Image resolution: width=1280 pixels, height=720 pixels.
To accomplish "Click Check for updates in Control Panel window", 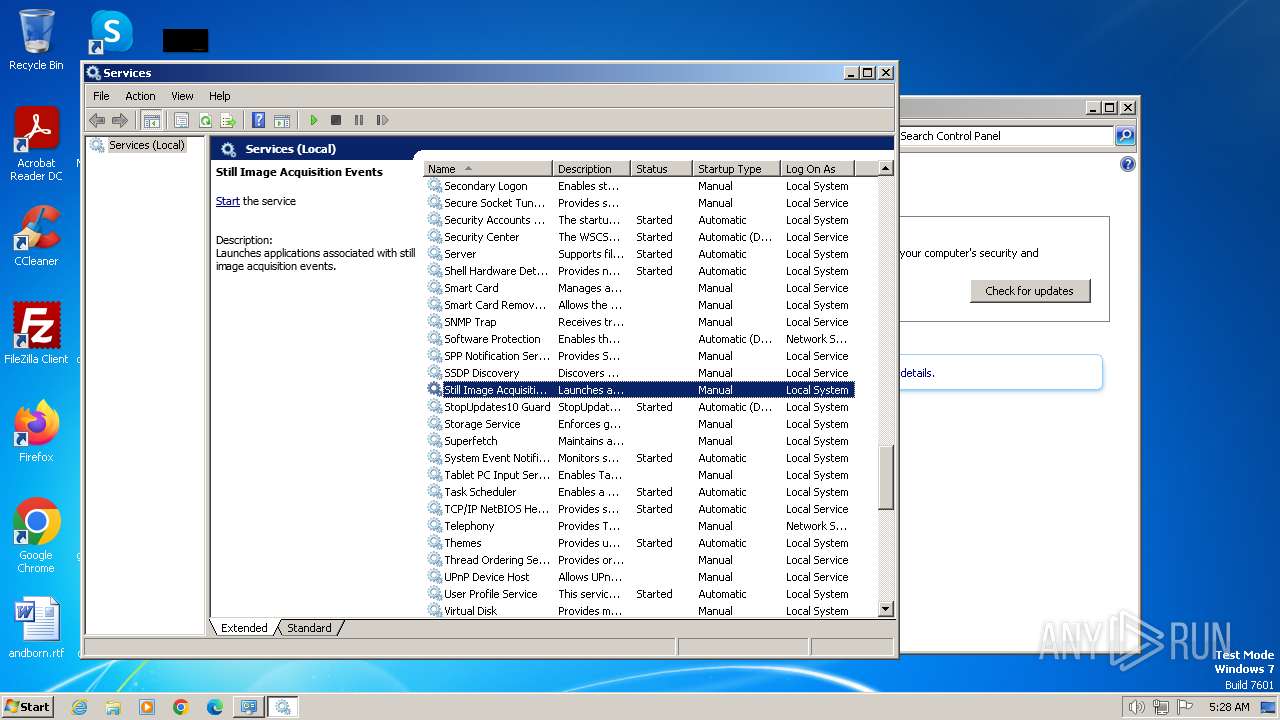I will click(x=1029, y=291).
